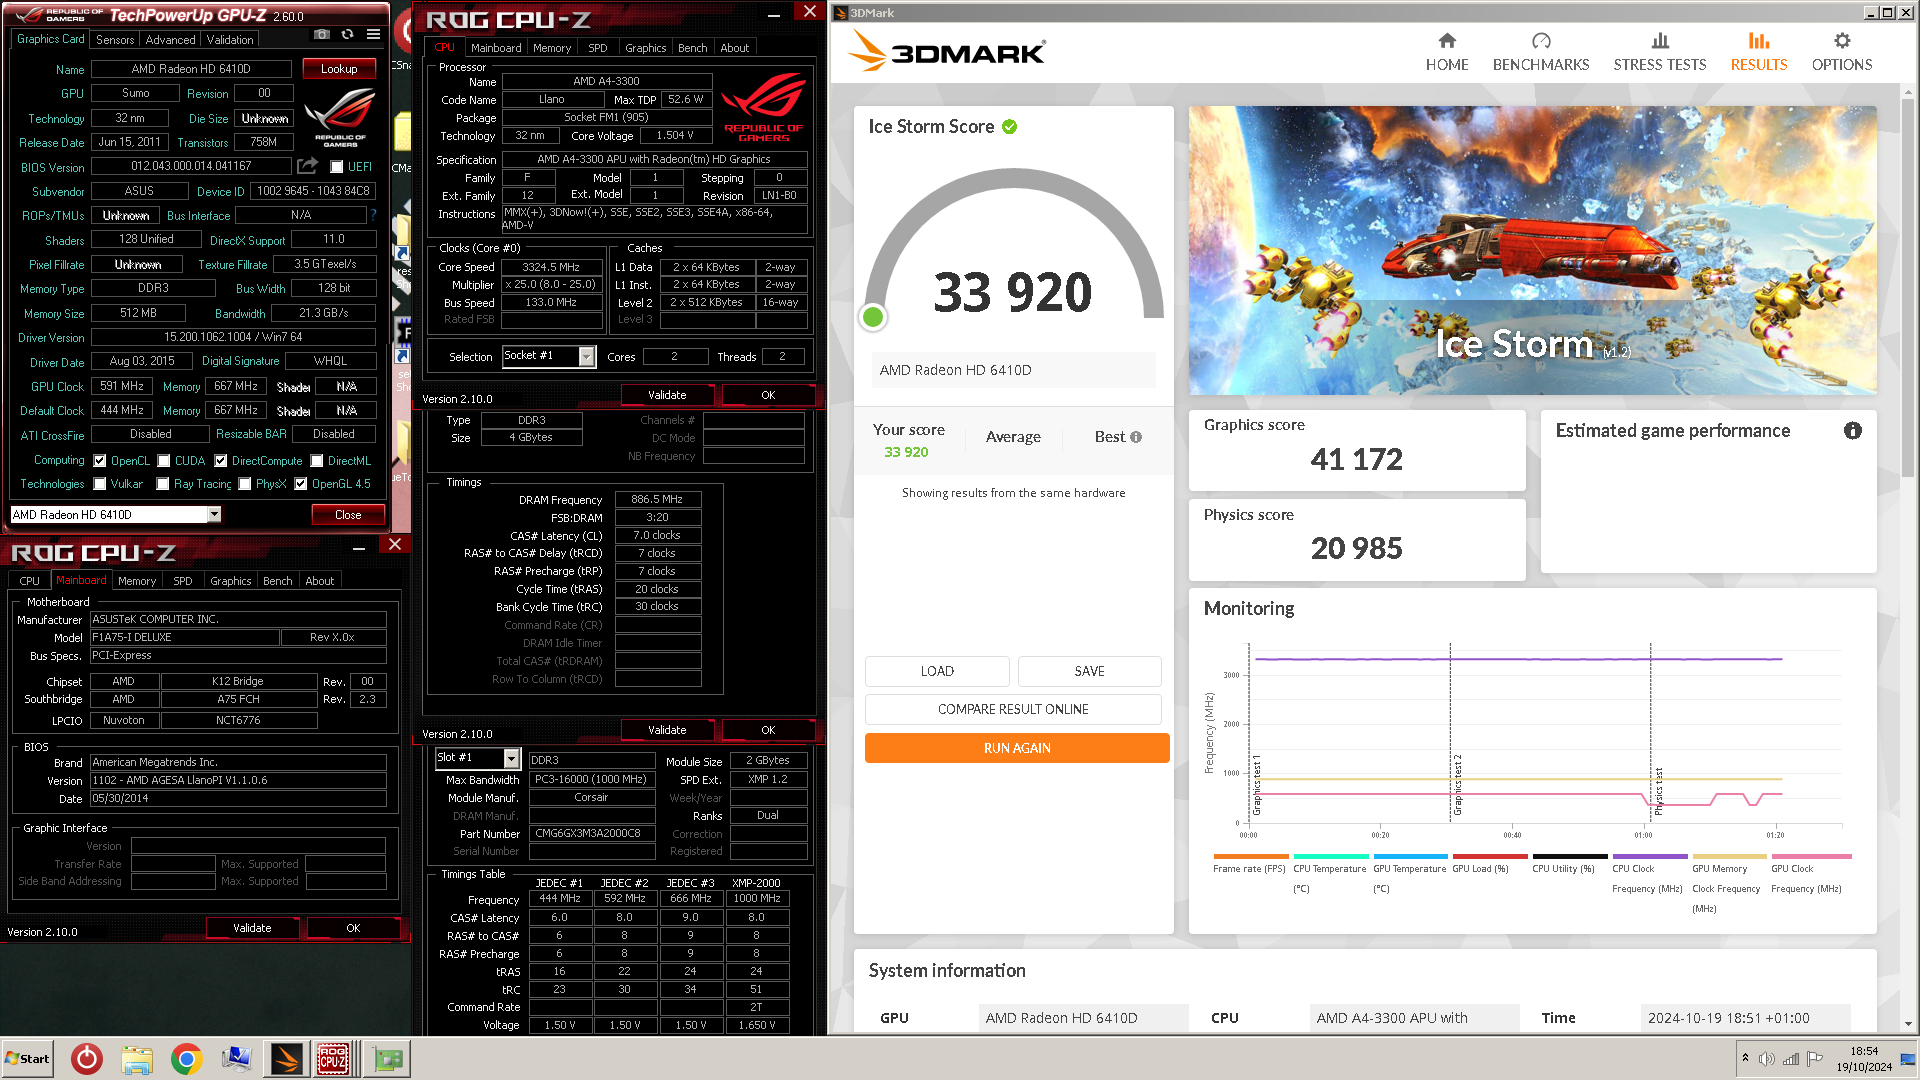Open the GPU-Z hamburger menu
The height and width of the screenshot is (1080, 1920).
point(373,34)
